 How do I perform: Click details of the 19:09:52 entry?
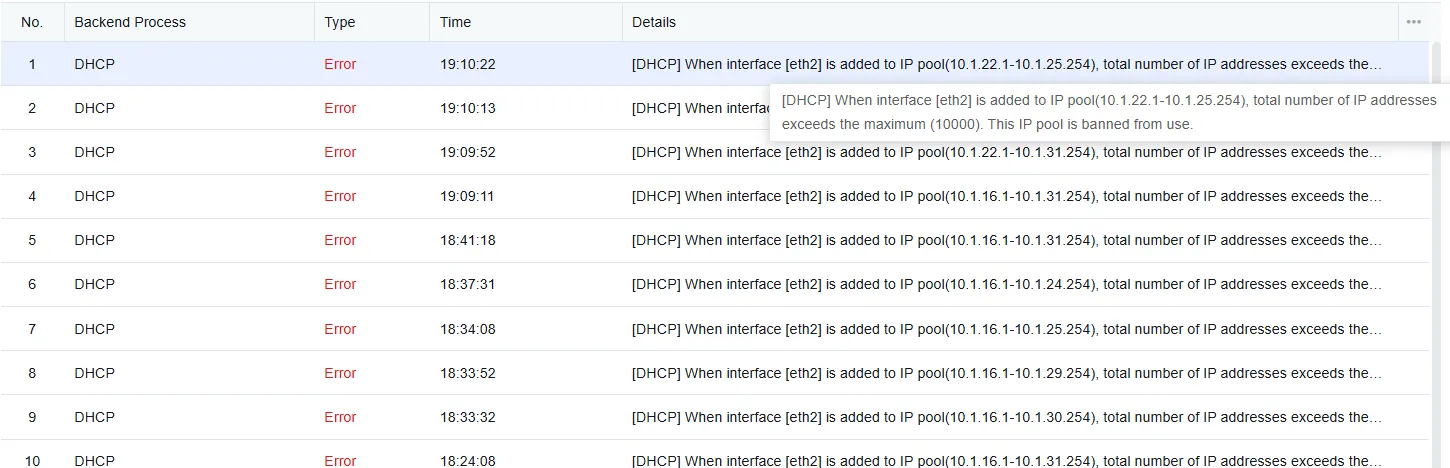[1005, 152]
